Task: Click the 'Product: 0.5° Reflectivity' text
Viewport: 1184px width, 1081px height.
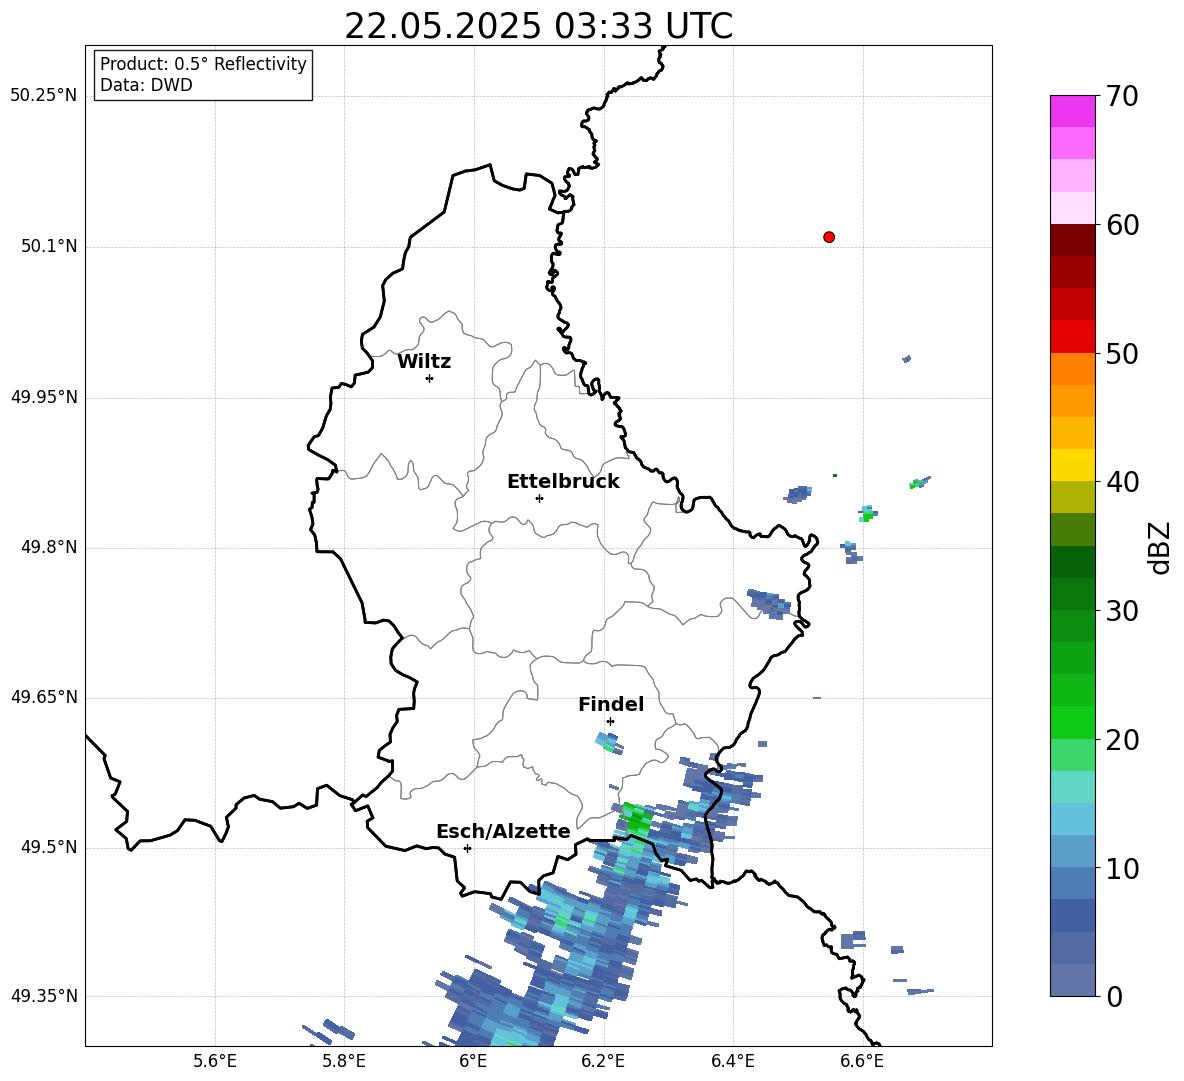Action: click(203, 63)
